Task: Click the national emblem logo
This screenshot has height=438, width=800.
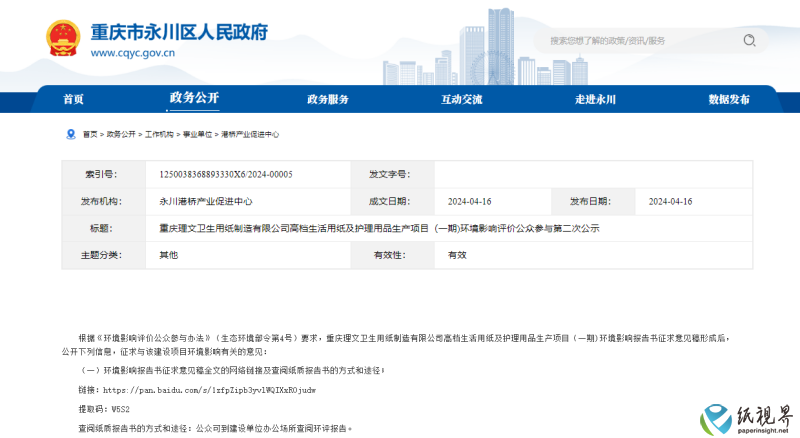Action: point(63,38)
